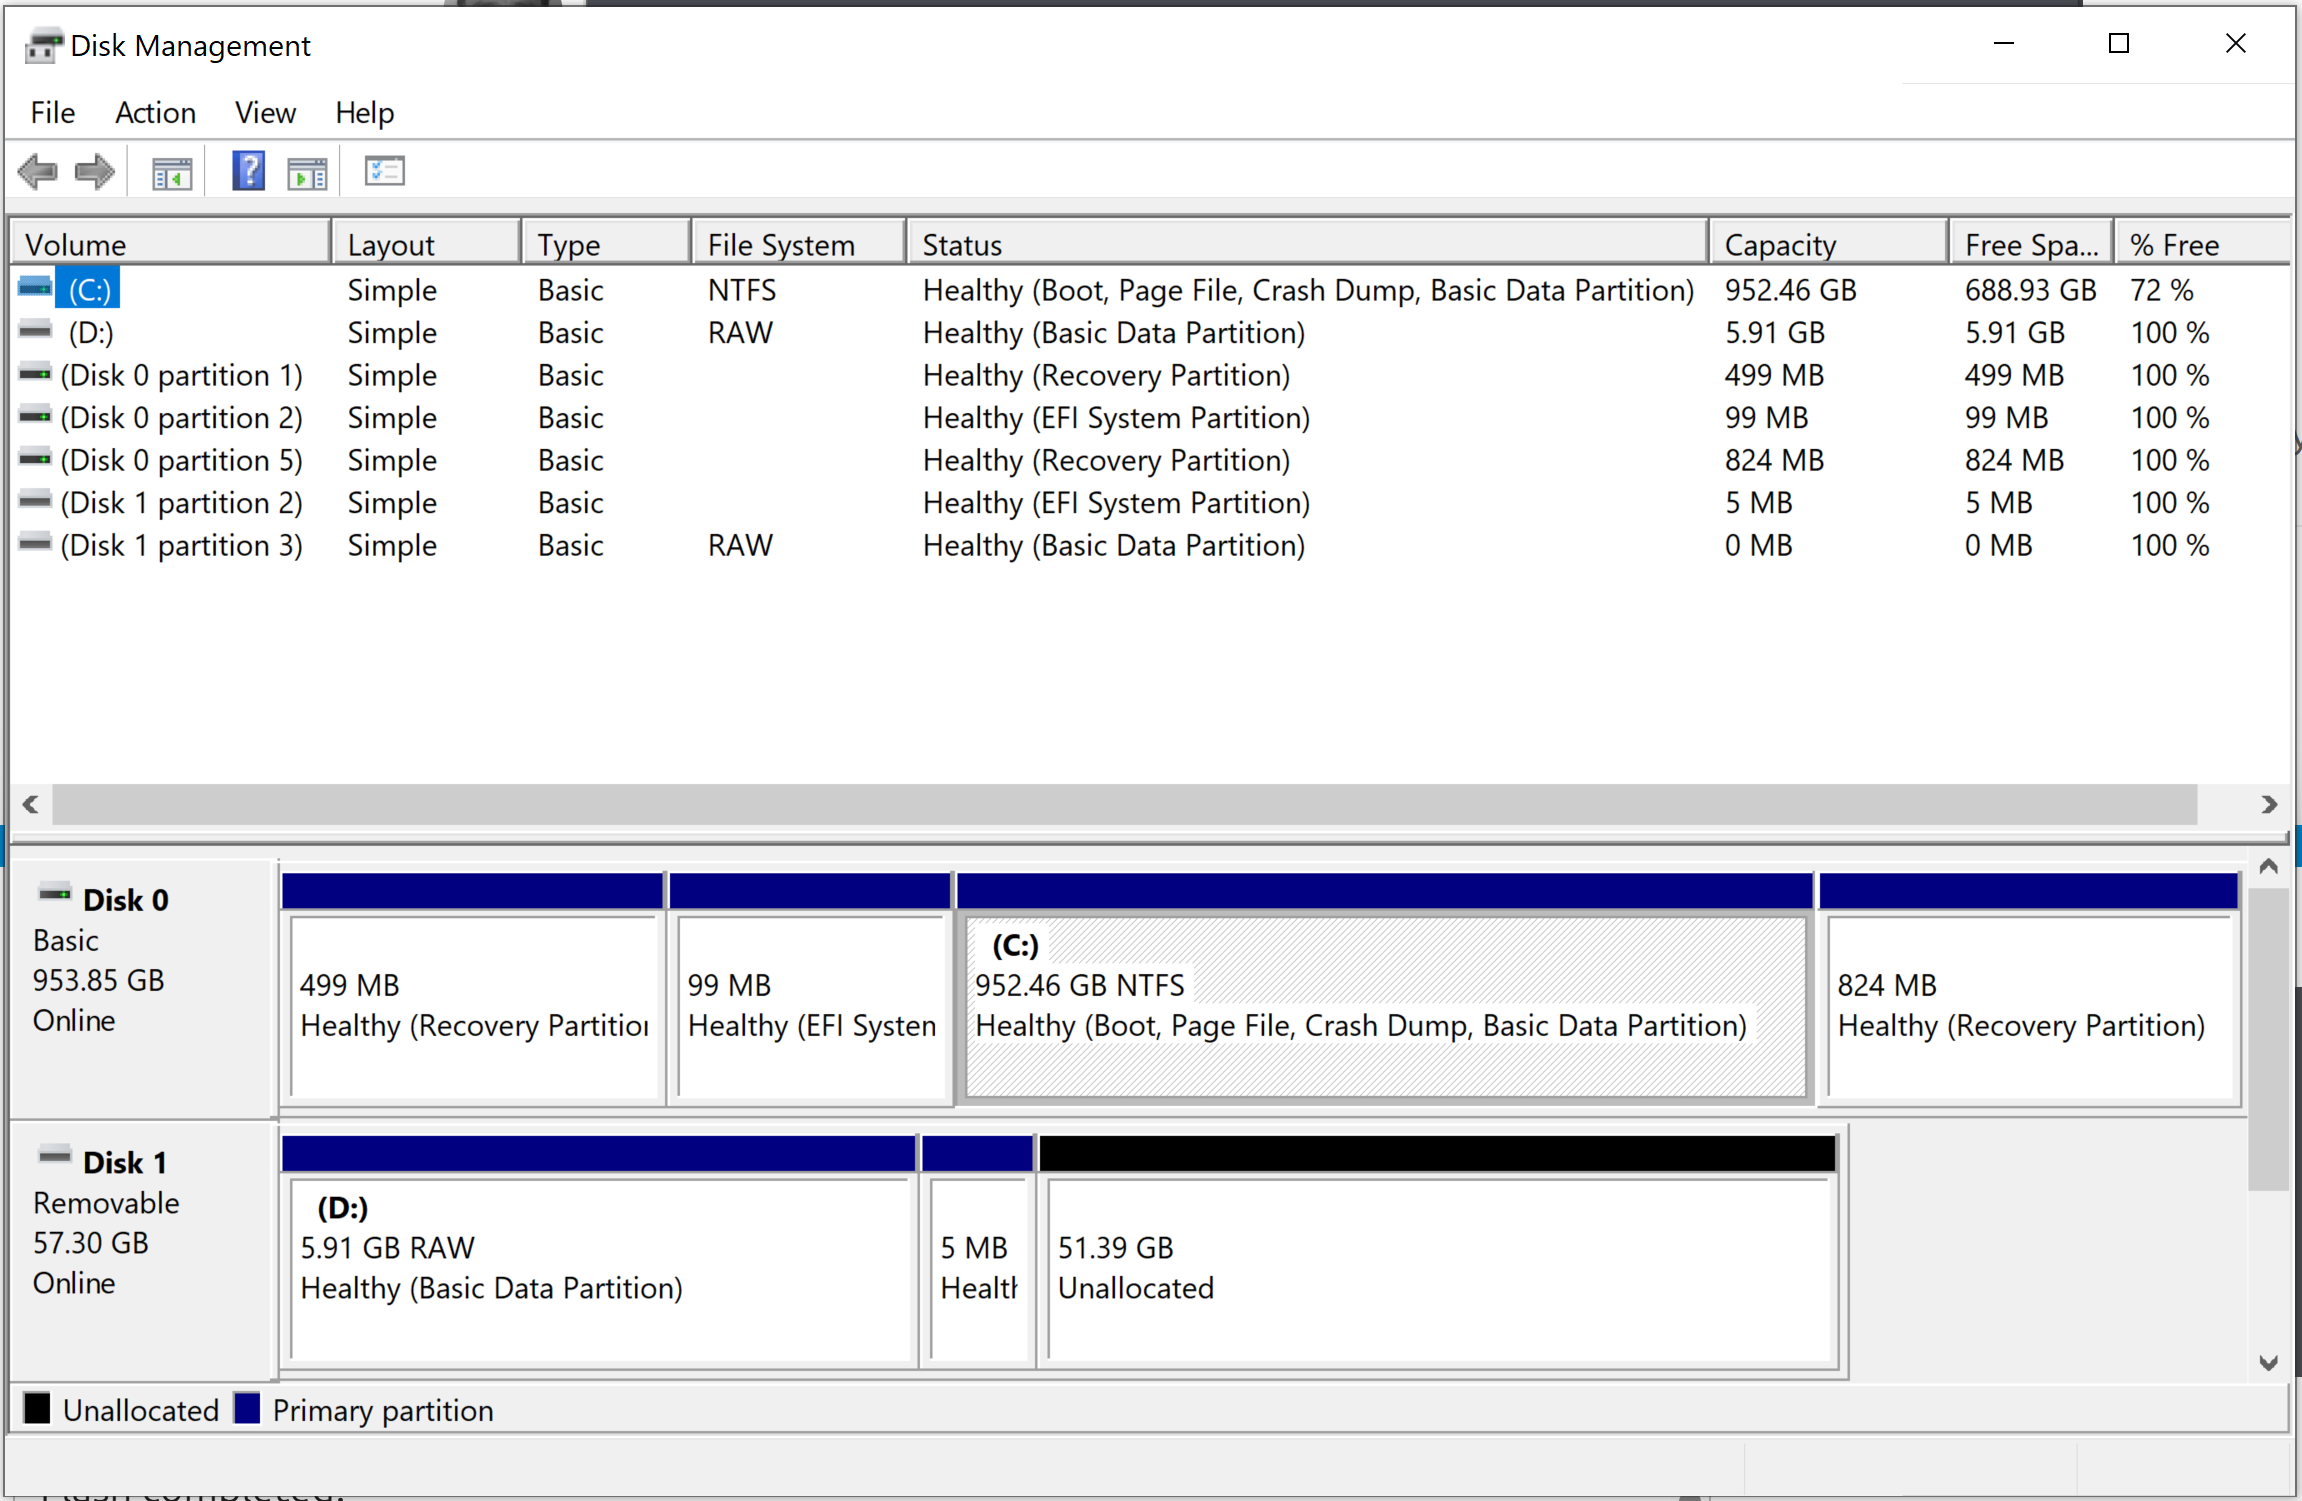Click the Back arrow toolbar icon
This screenshot has height=1501, width=2302.
click(38, 172)
